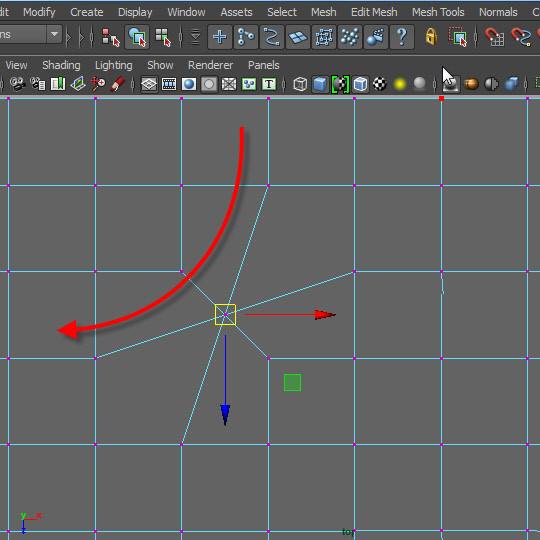Open the Mesh Tools menu
Screen dimensions: 540x540
coord(438,12)
